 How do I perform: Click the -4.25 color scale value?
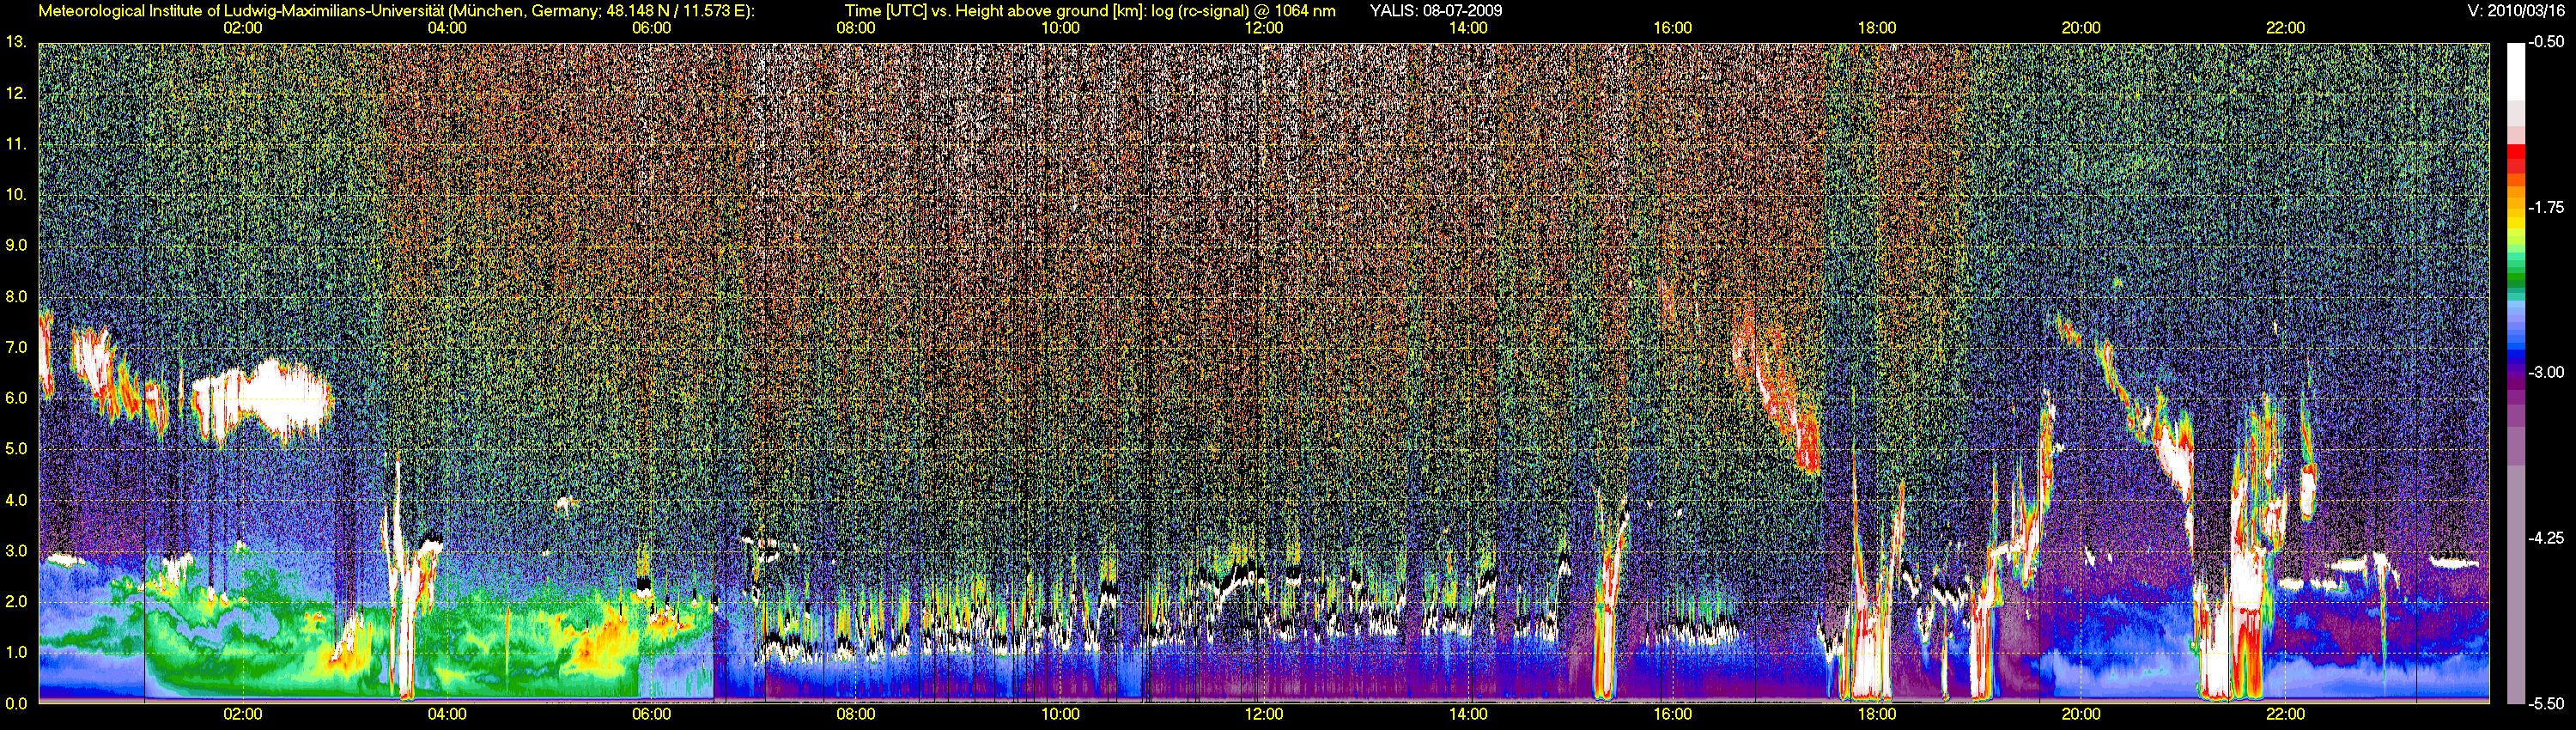click(2546, 538)
